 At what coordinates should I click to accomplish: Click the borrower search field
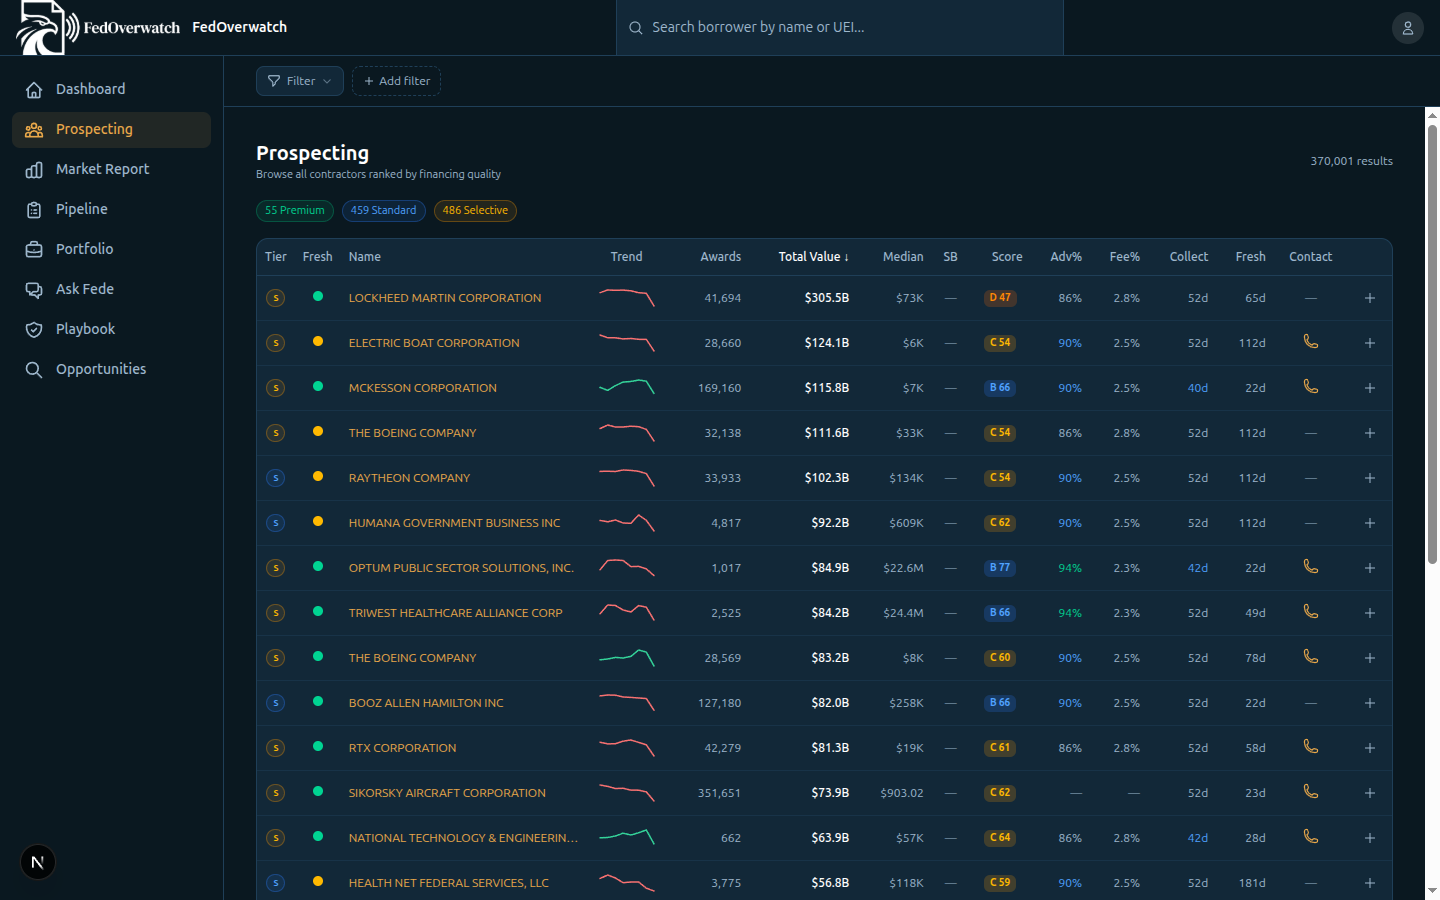coord(840,28)
